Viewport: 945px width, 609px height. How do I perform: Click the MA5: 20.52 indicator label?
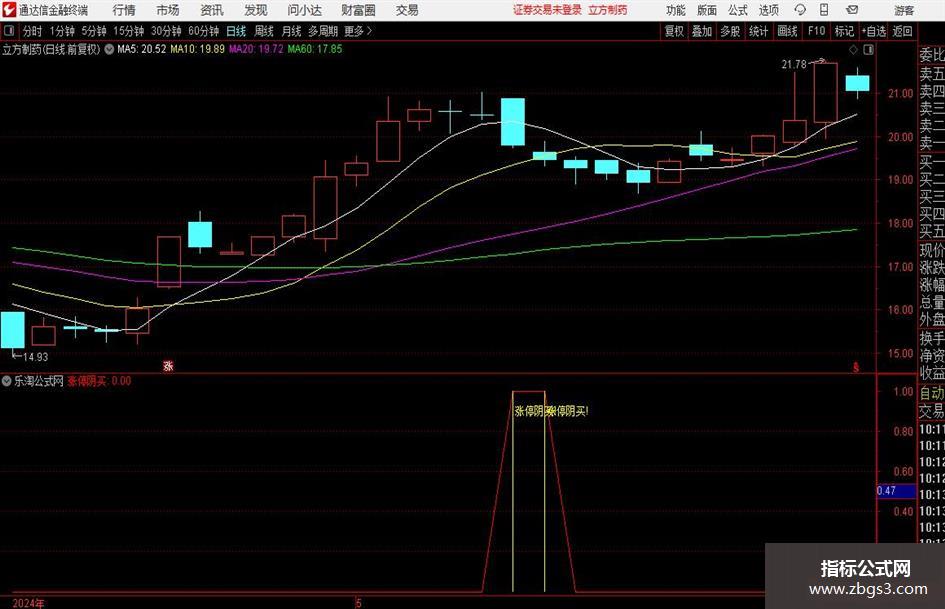click(141, 49)
